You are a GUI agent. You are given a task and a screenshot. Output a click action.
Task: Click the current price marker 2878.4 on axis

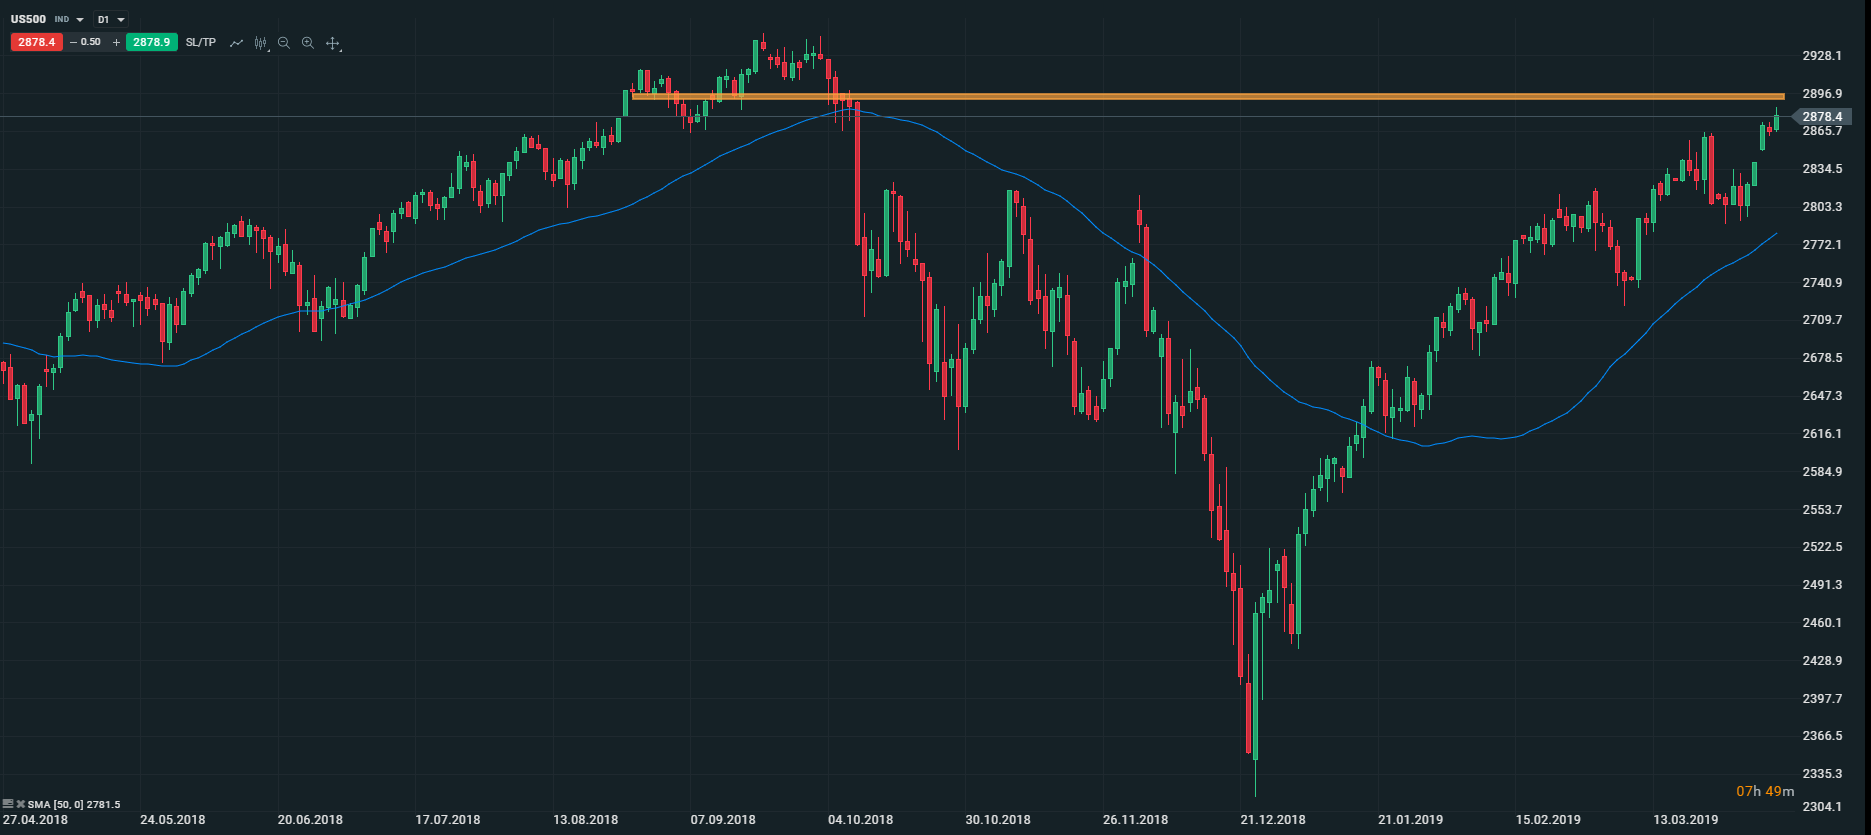[x=1821, y=117]
